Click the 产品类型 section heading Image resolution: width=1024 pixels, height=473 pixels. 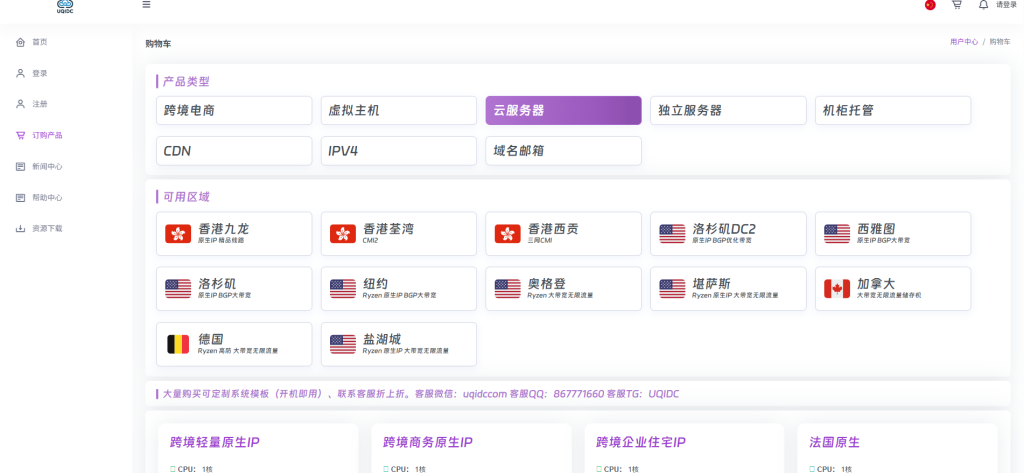pyautogui.click(x=186, y=82)
